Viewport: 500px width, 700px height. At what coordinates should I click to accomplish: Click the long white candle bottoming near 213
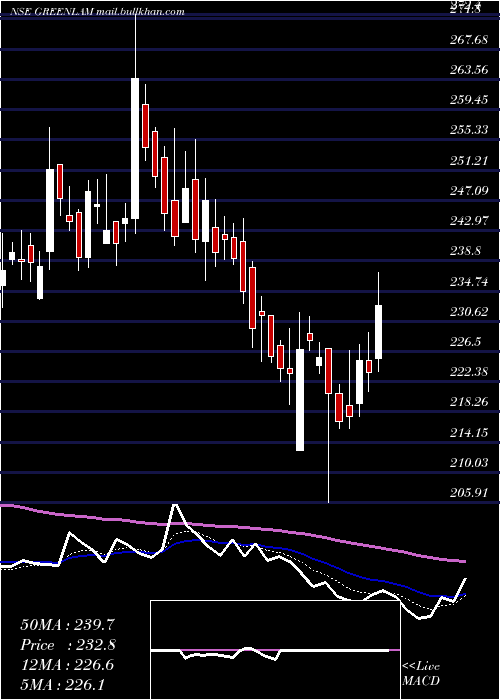click(x=300, y=400)
